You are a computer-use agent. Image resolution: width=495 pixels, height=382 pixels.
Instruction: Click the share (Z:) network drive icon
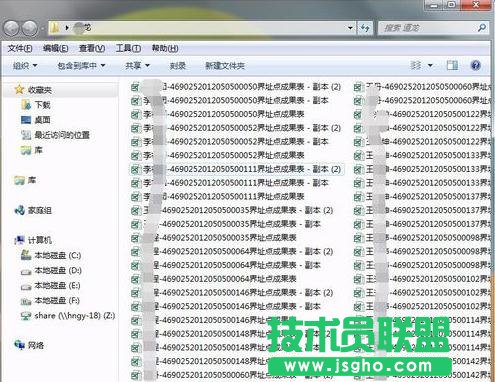[26, 316]
